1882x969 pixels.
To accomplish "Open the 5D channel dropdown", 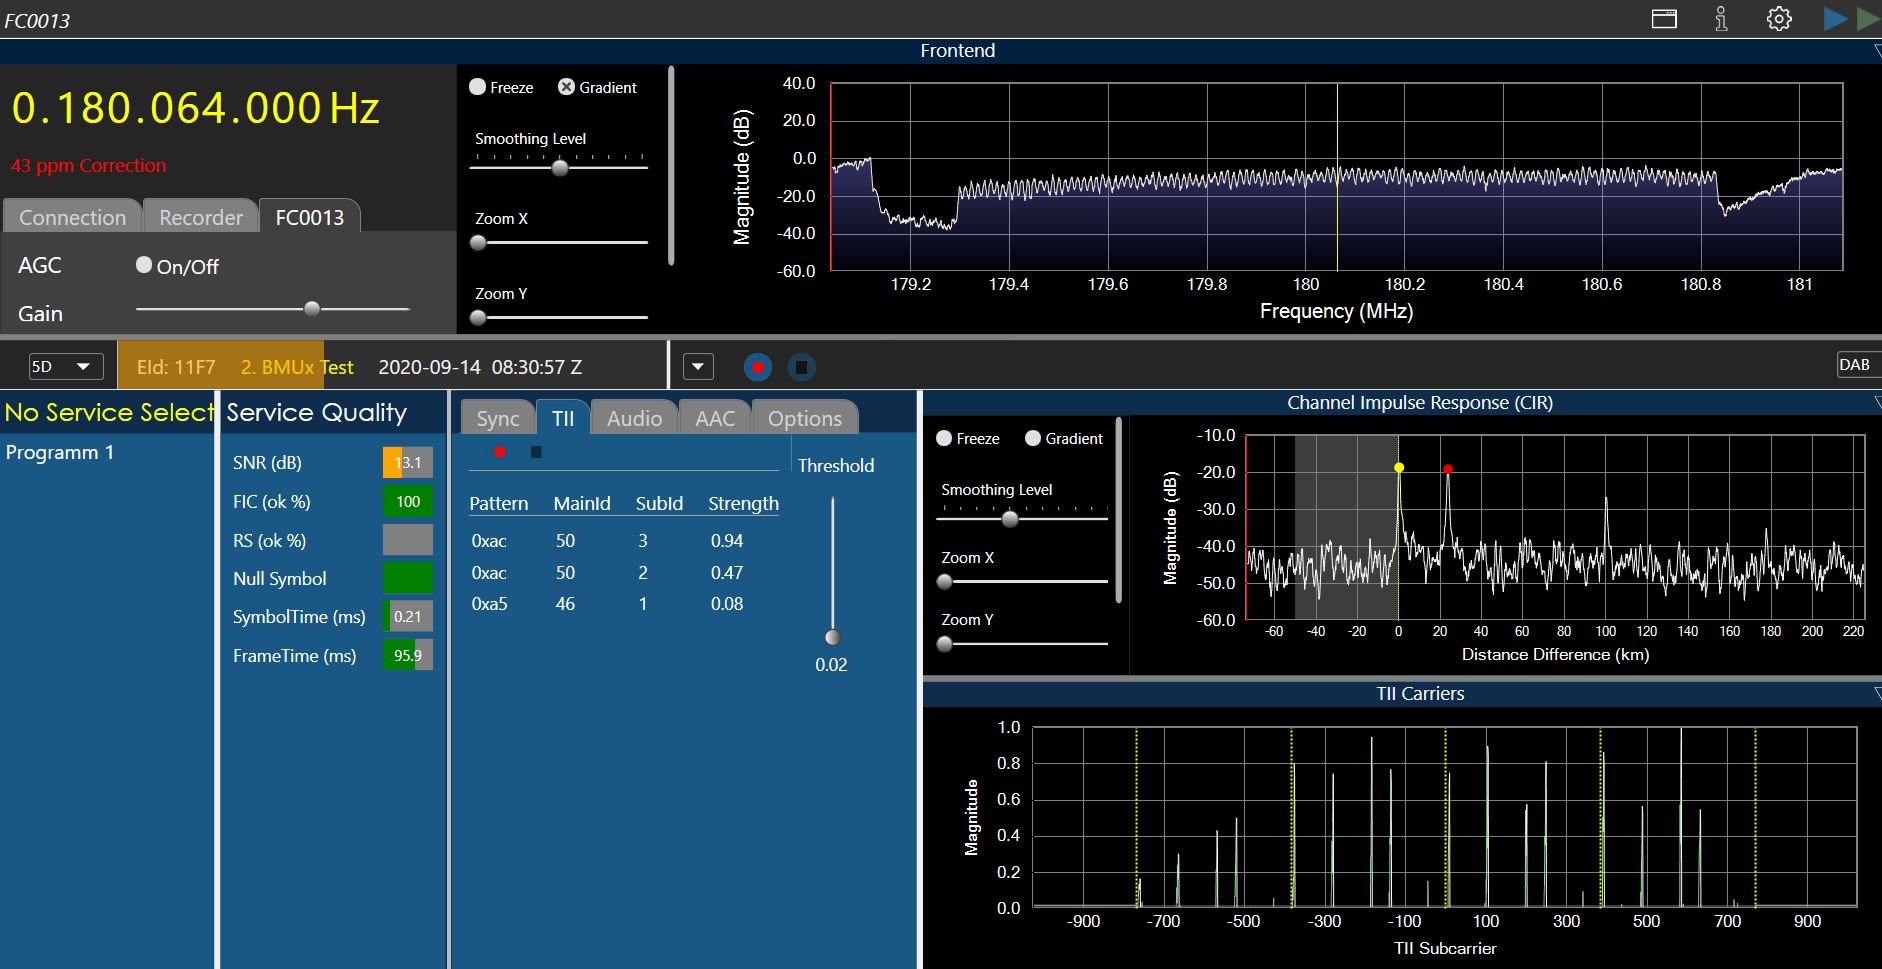I will tap(65, 366).
